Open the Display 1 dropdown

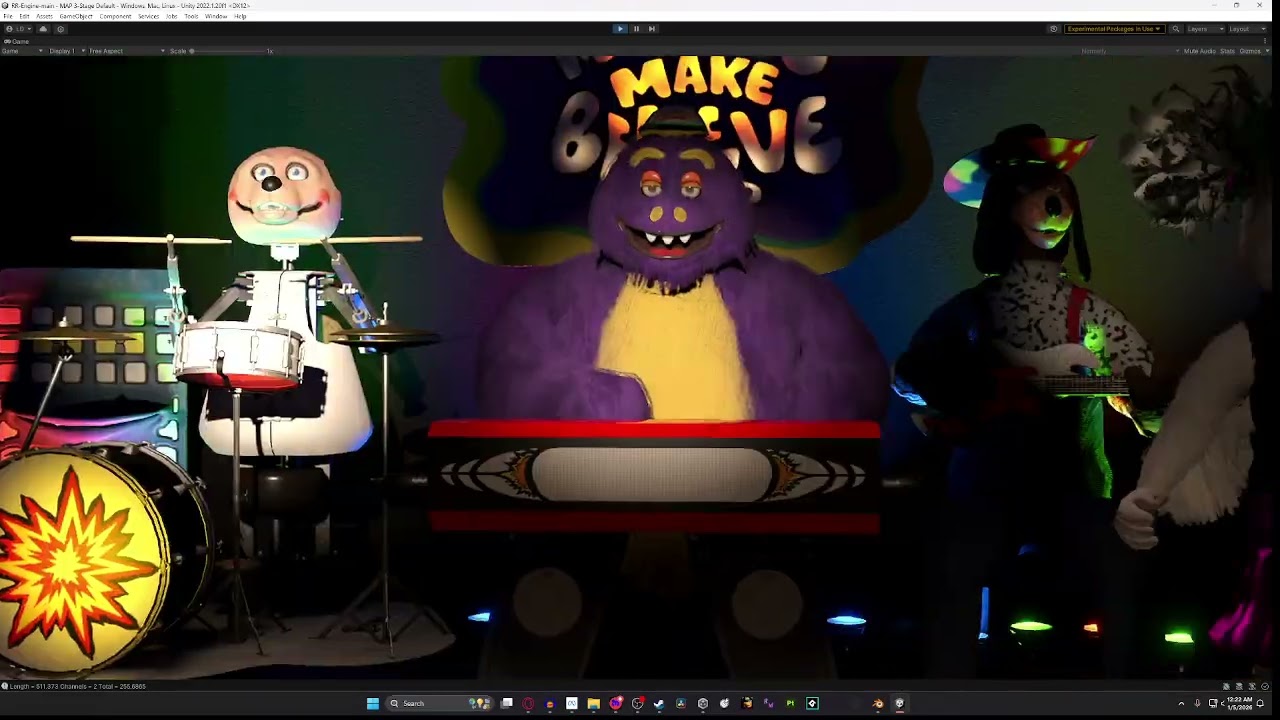tap(67, 51)
